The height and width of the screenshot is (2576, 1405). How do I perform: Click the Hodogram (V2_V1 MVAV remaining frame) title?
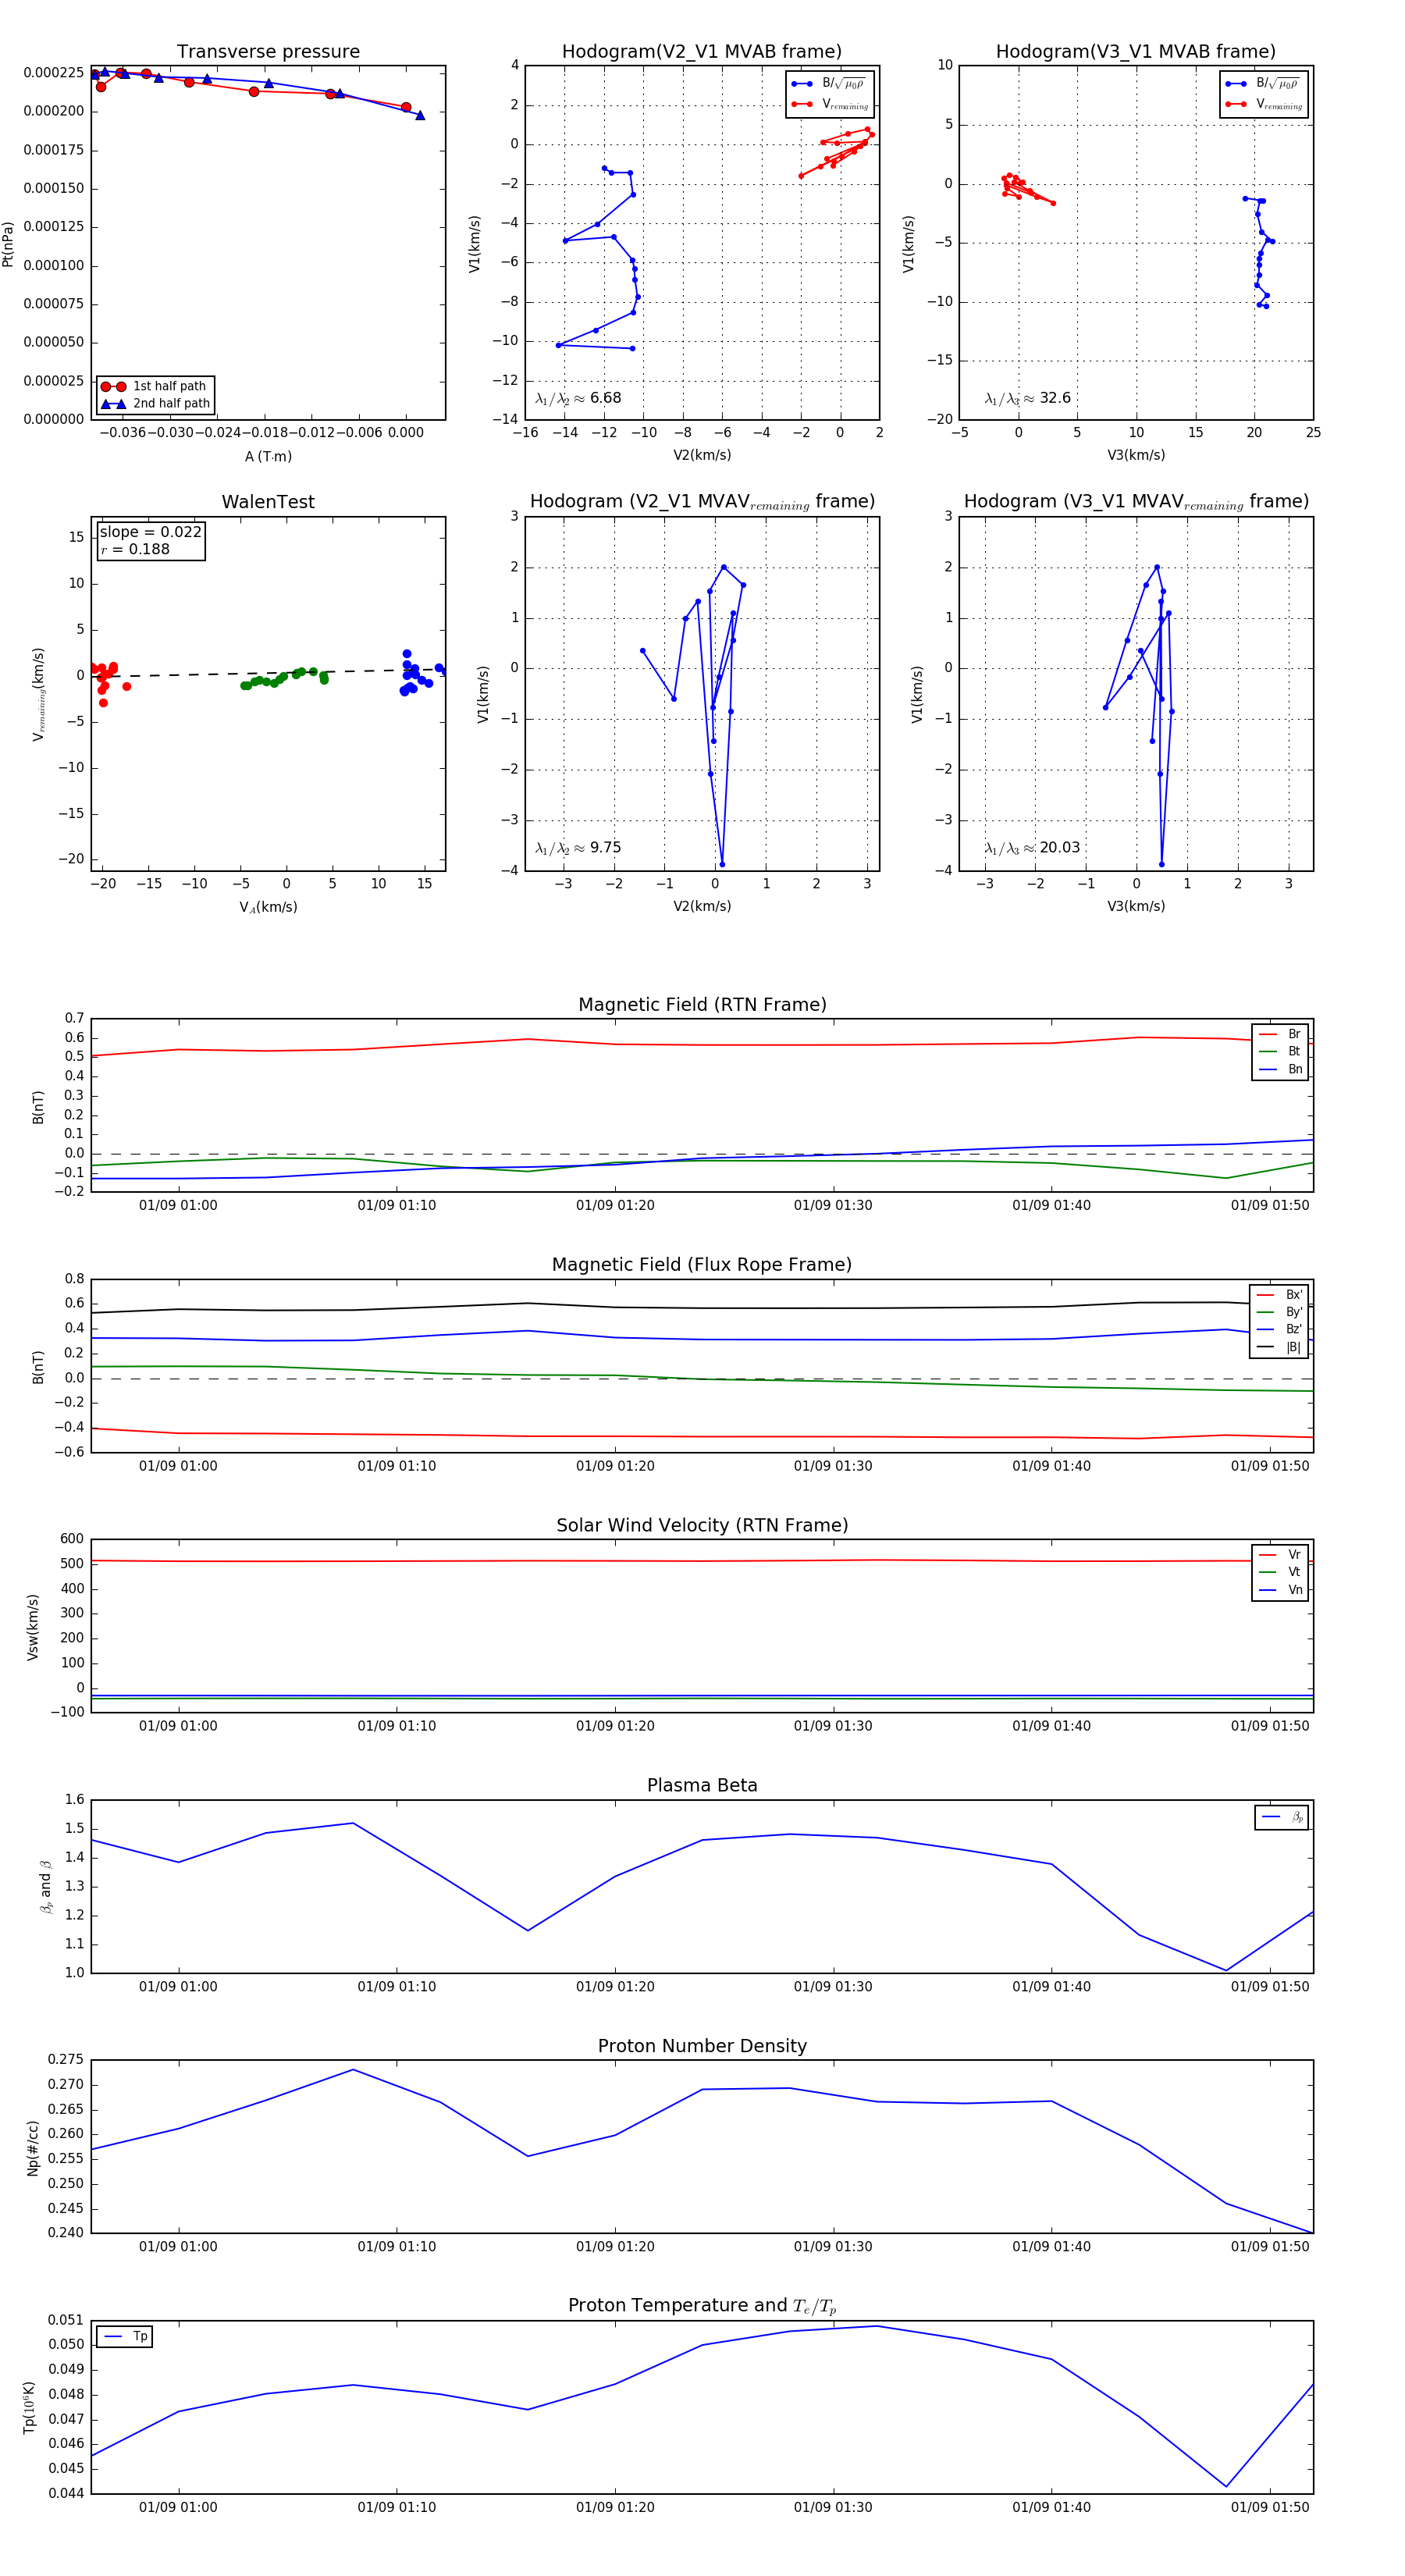(x=702, y=502)
